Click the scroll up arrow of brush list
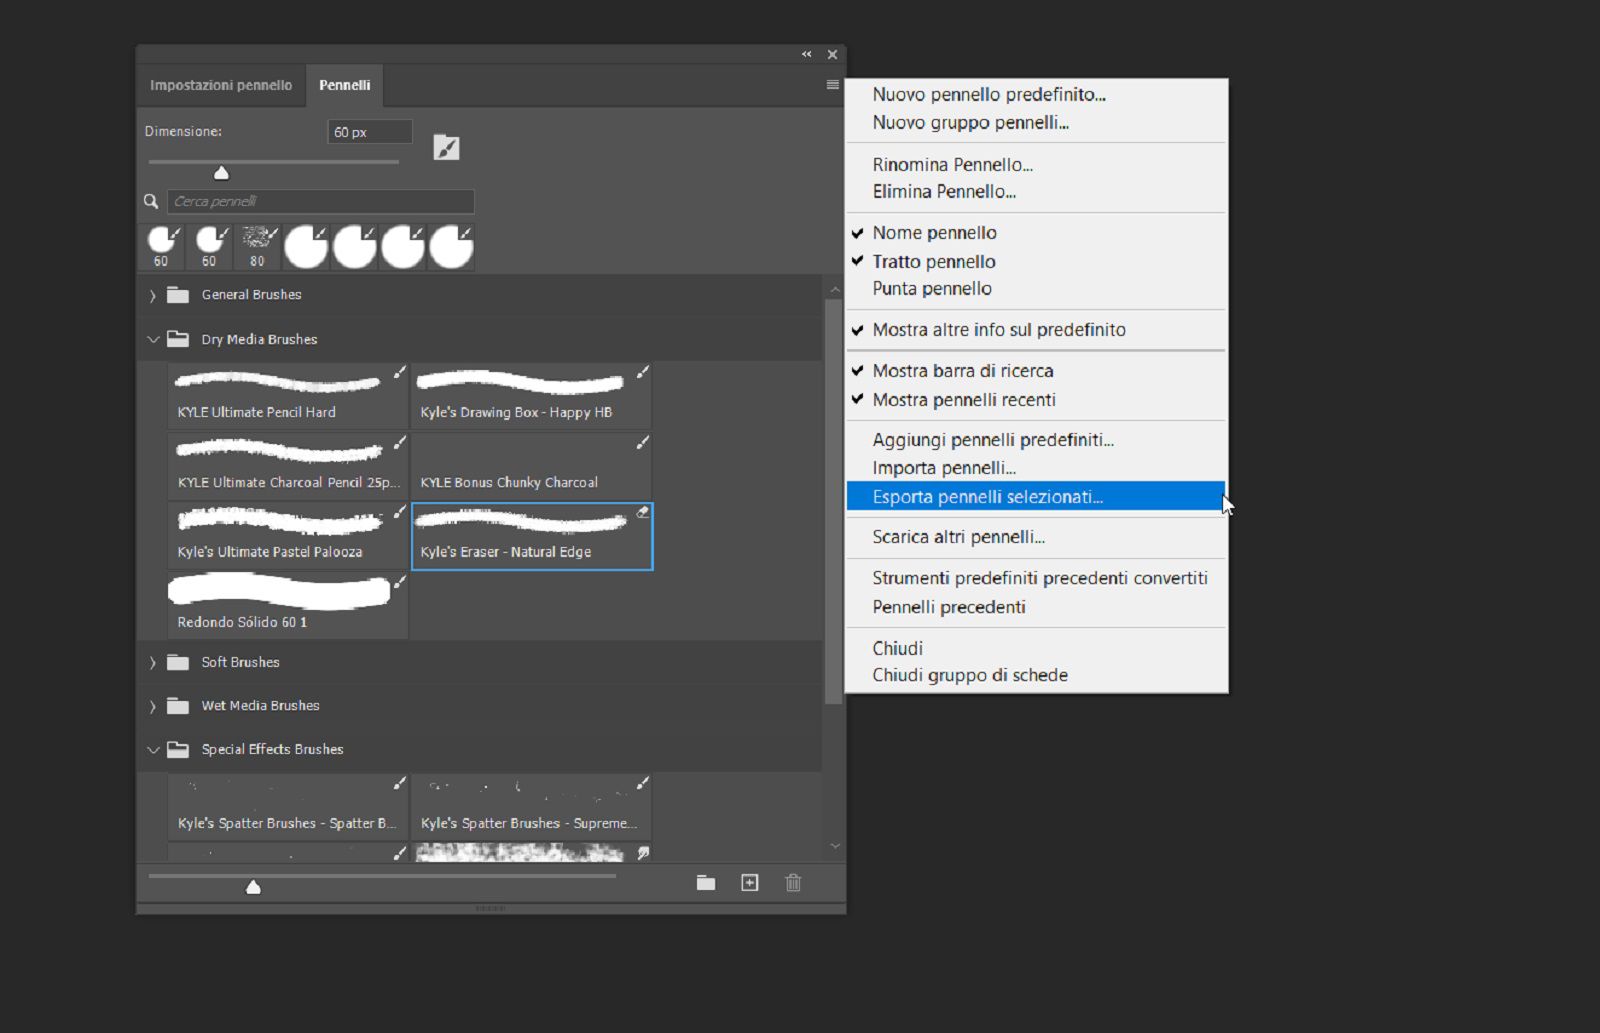The width and height of the screenshot is (1600, 1033). (x=834, y=289)
